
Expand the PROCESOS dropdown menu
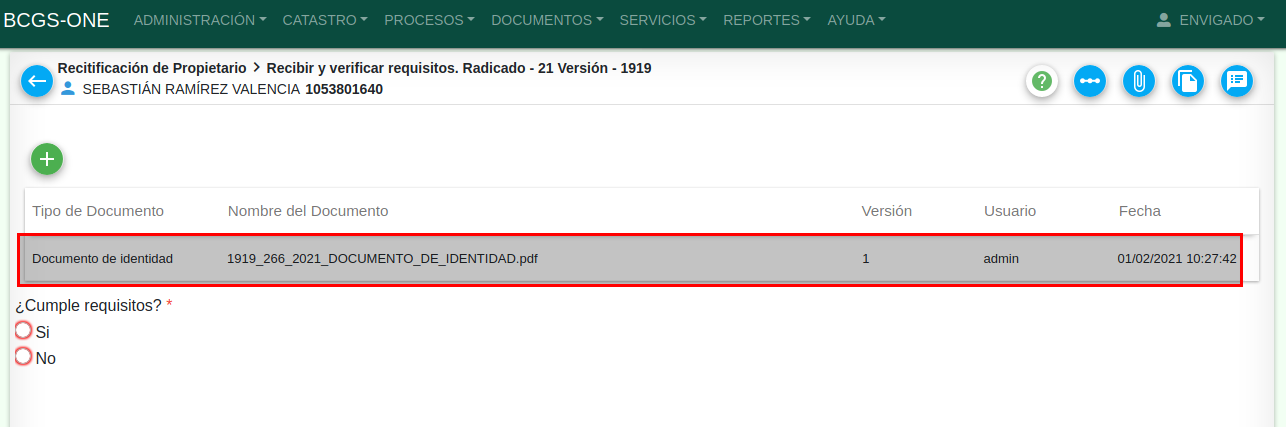pyautogui.click(x=429, y=20)
